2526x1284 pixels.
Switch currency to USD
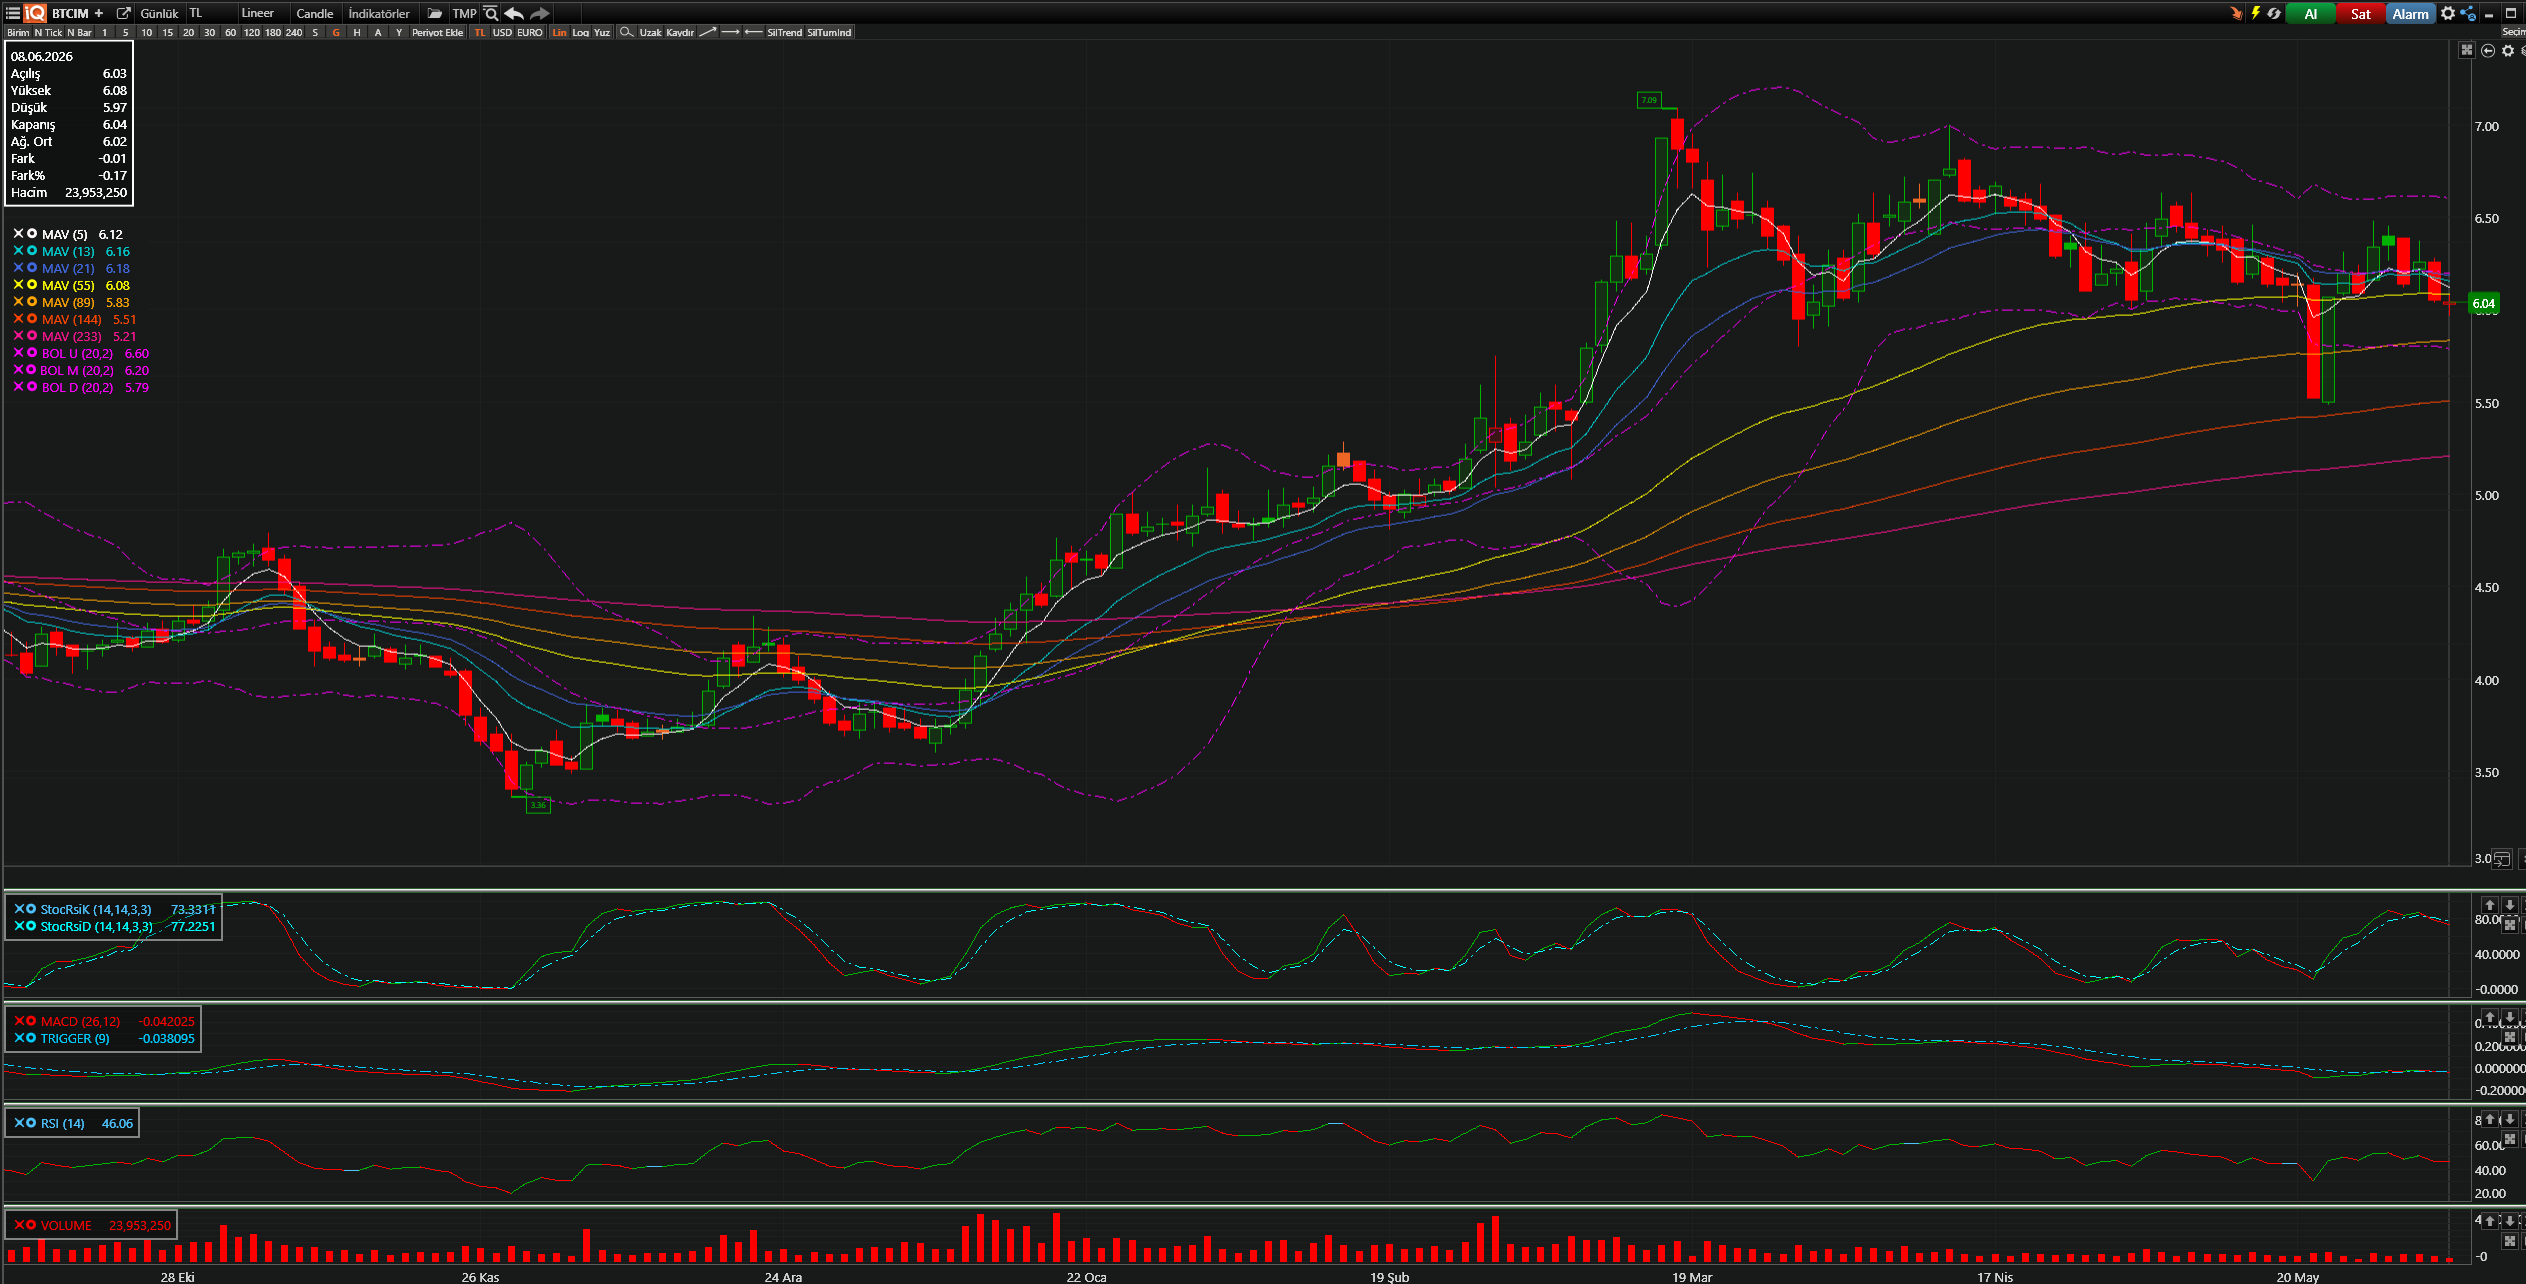coord(502,32)
